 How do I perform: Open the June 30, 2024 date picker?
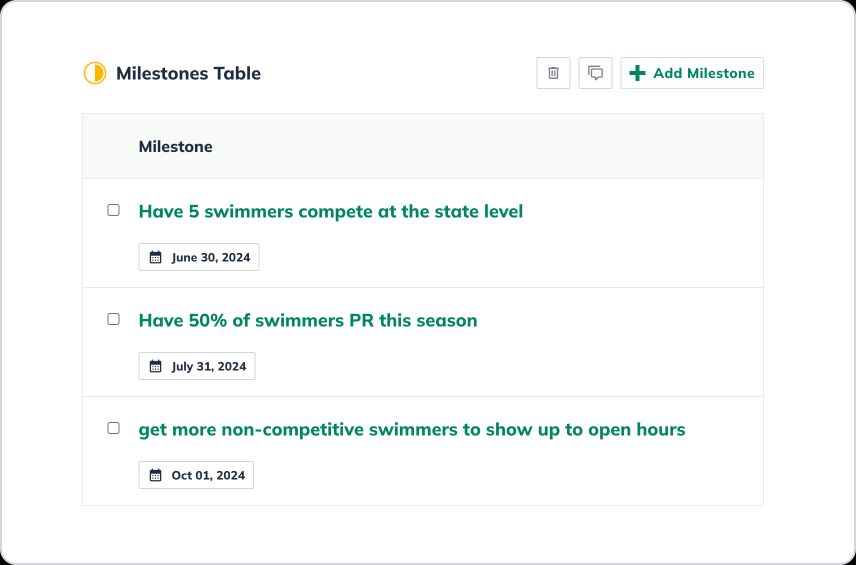210,257
